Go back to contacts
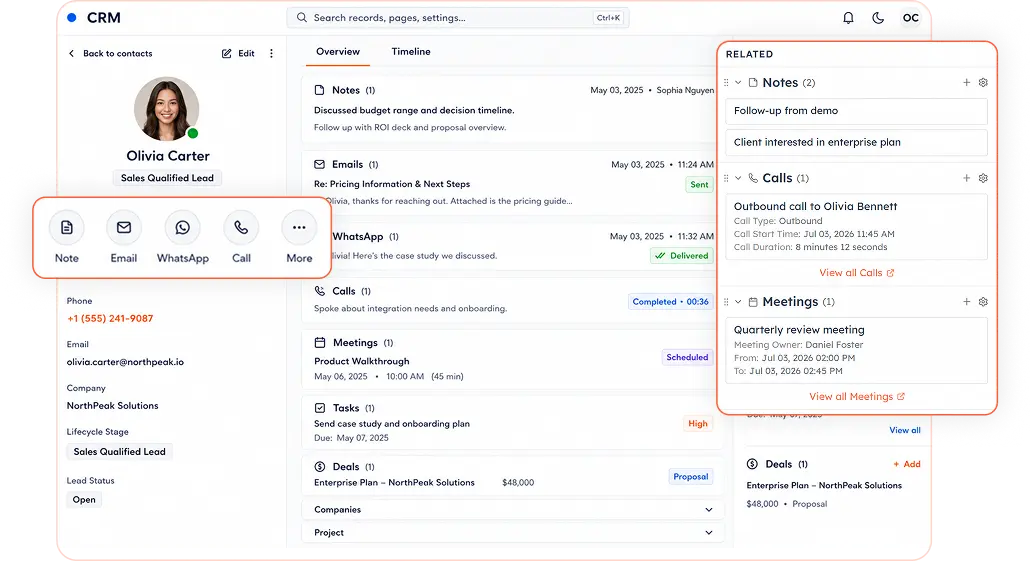 [110, 53]
